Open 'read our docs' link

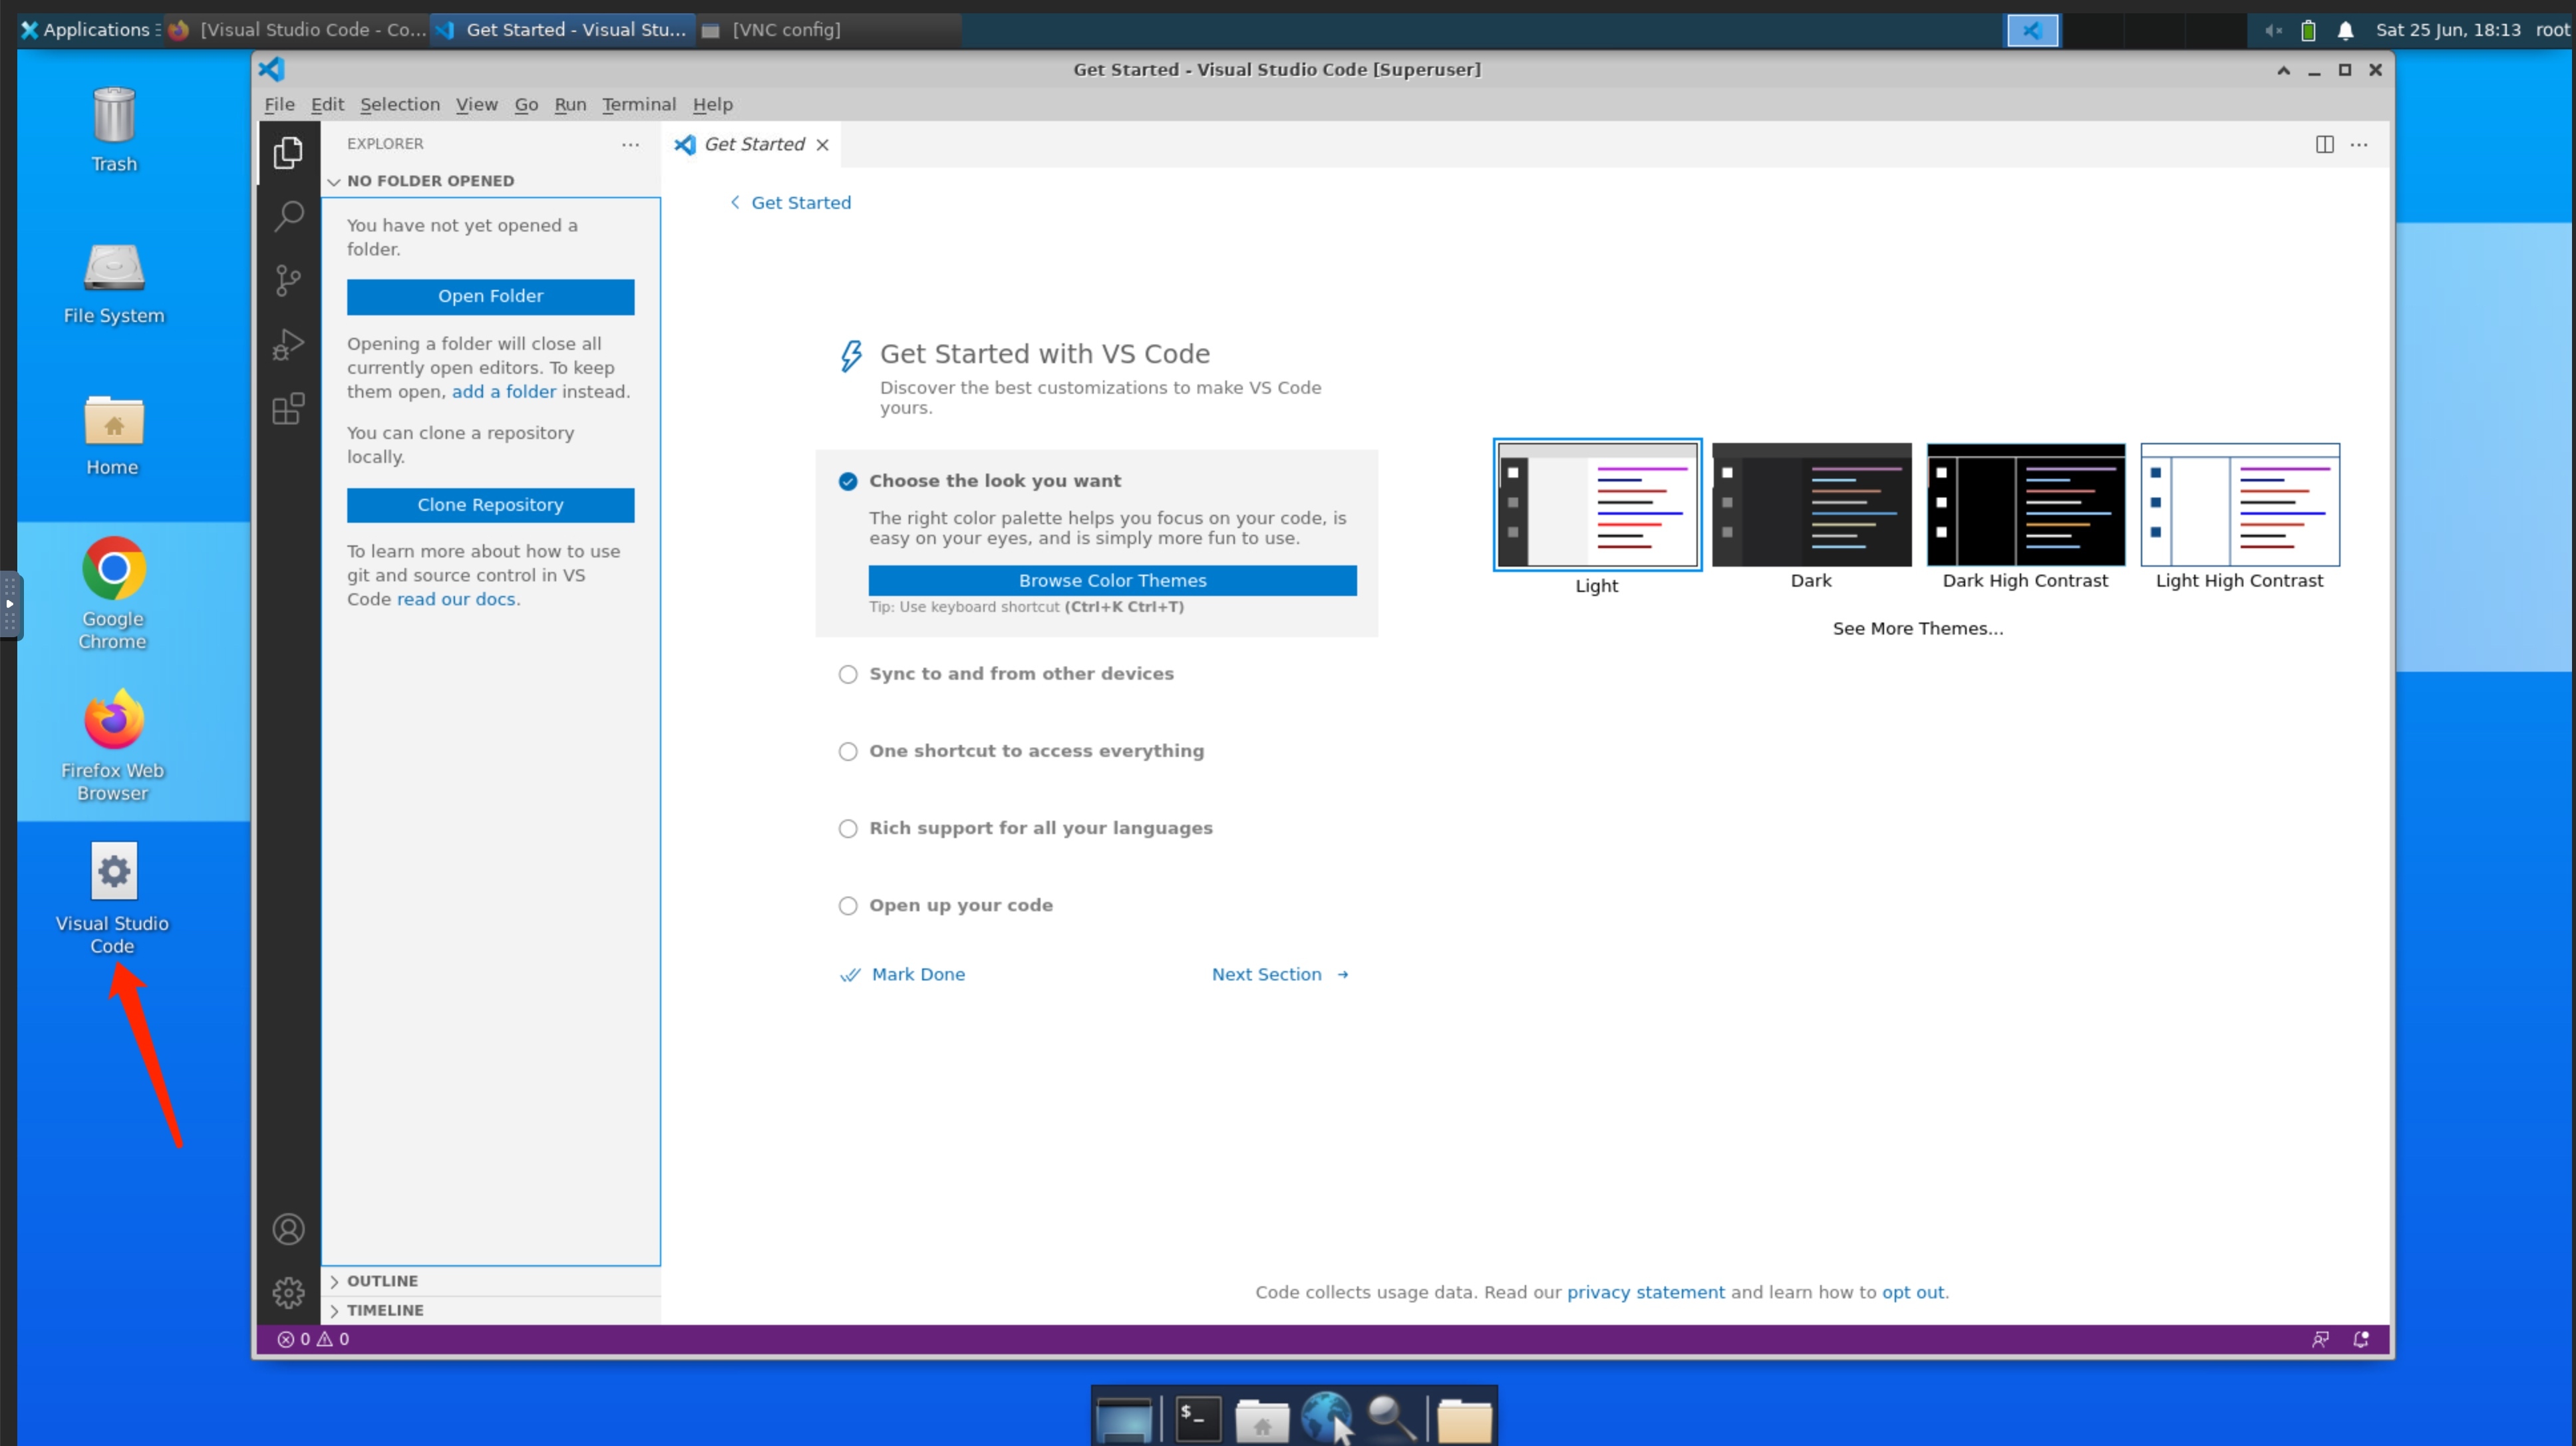(x=456, y=600)
